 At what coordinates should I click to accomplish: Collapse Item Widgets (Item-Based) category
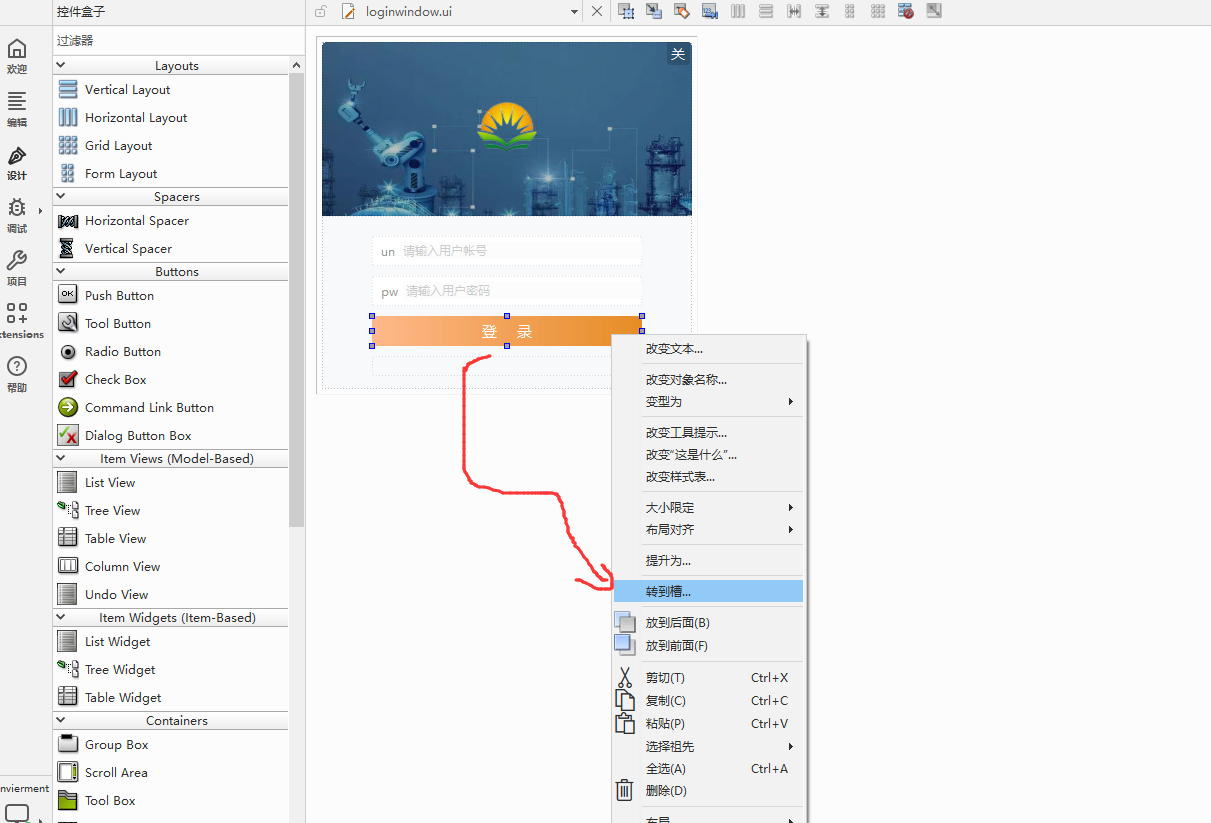click(x=61, y=617)
